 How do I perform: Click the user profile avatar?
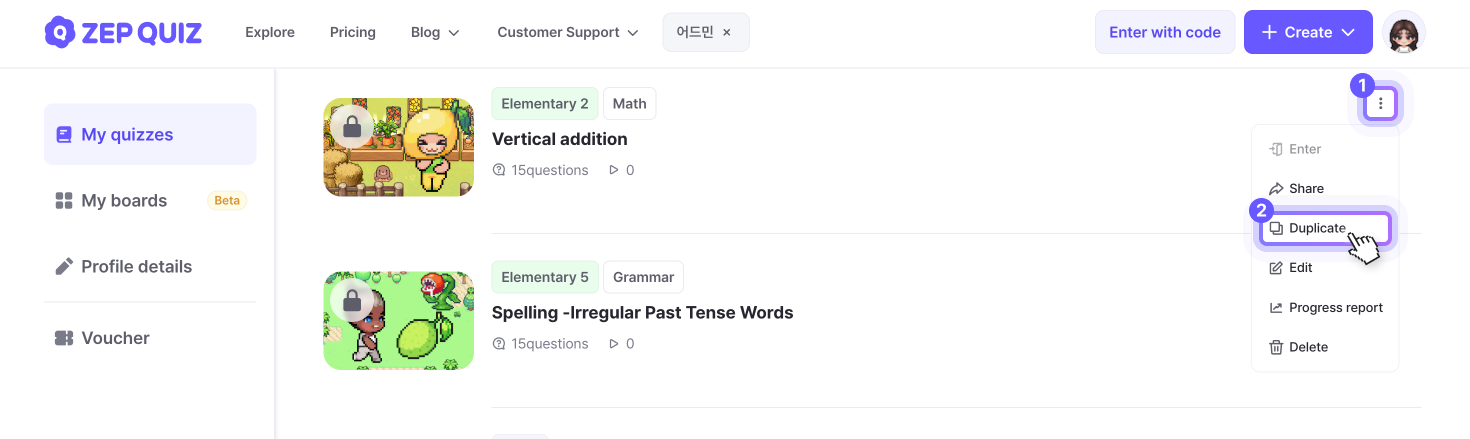(x=1403, y=32)
